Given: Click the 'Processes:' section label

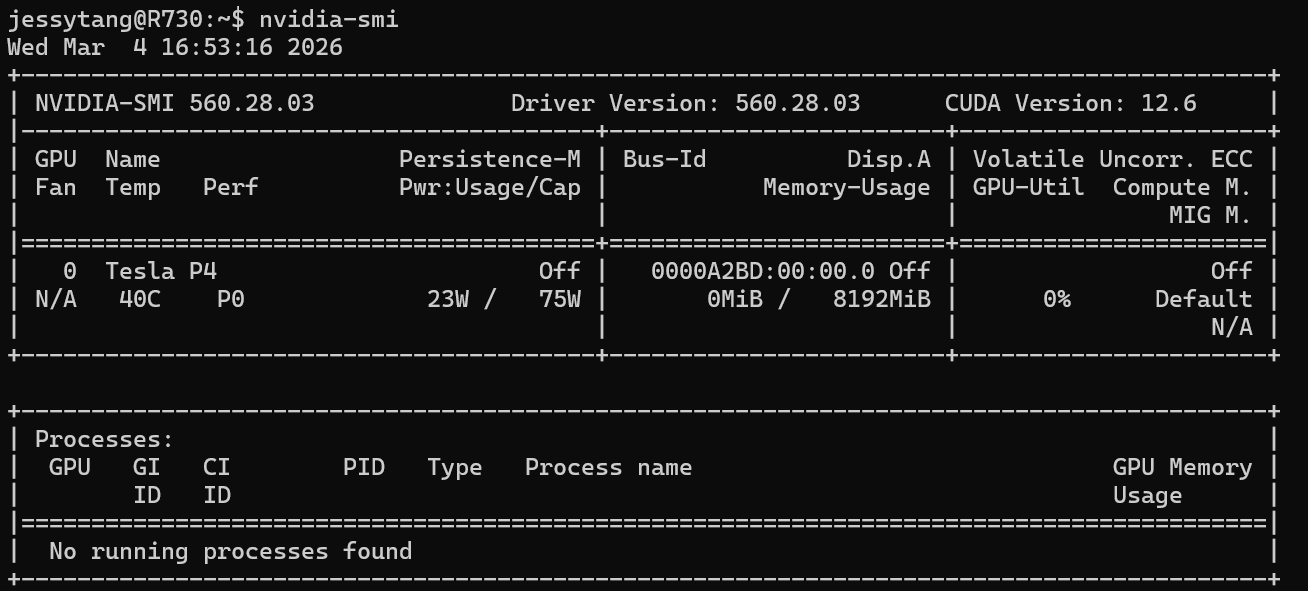Looking at the screenshot, I should click(x=105, y=439).
